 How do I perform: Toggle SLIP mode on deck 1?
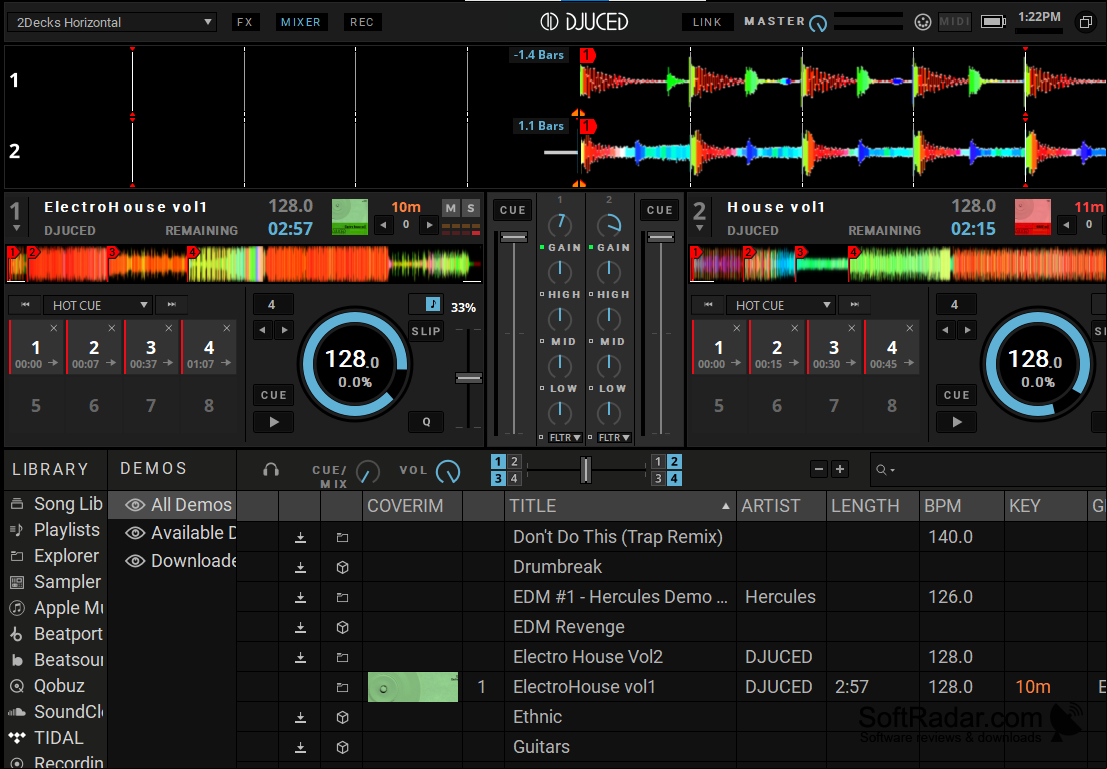(426, 331)
